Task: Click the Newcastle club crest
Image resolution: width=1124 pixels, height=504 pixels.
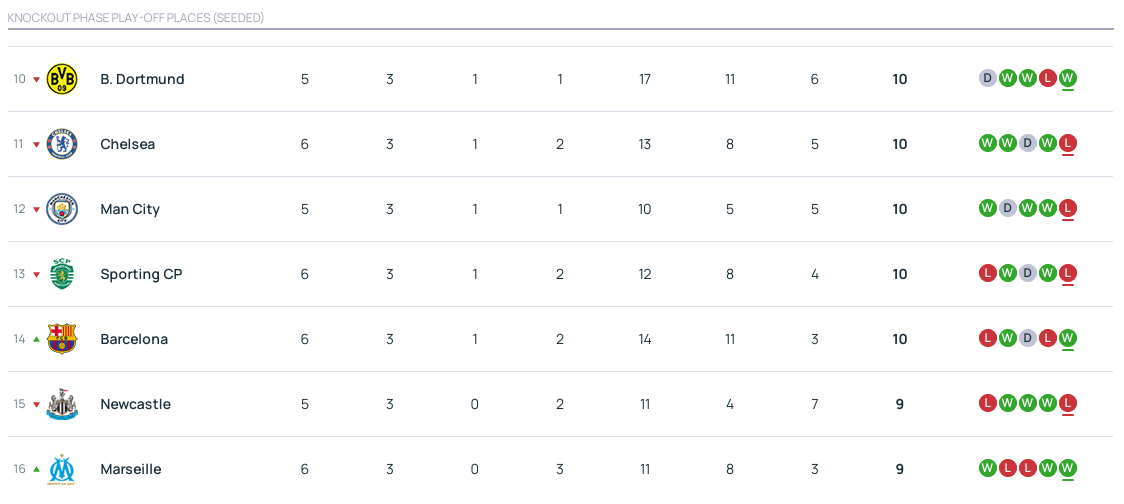Action: pos(62,404)
